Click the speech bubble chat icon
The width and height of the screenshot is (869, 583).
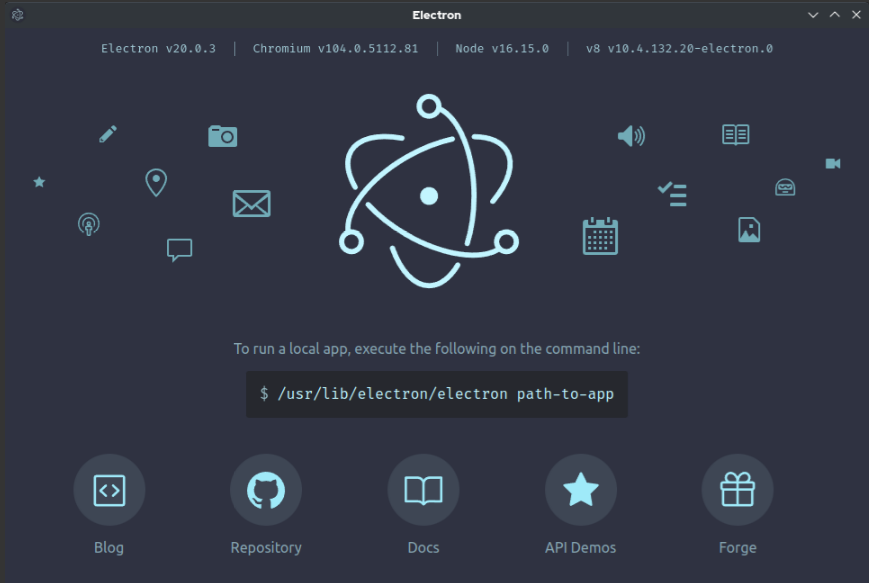[x=180, y=250]
